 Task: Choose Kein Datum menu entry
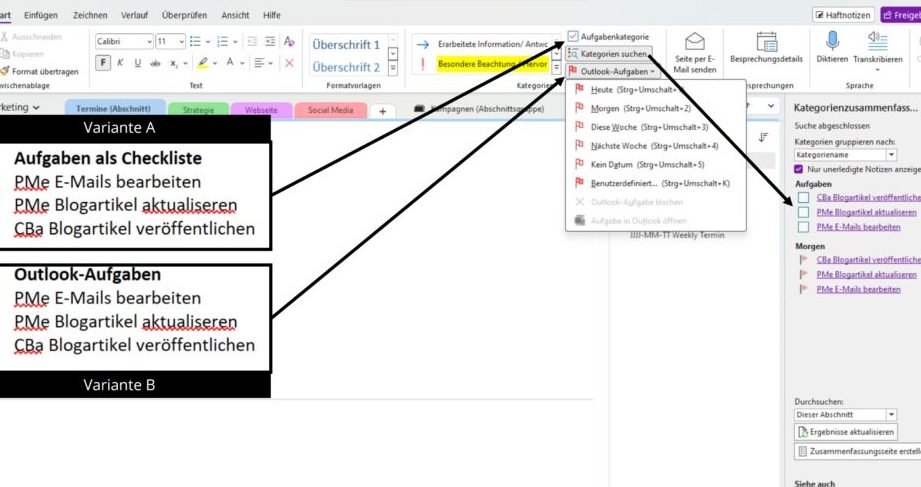click(656, 164)
